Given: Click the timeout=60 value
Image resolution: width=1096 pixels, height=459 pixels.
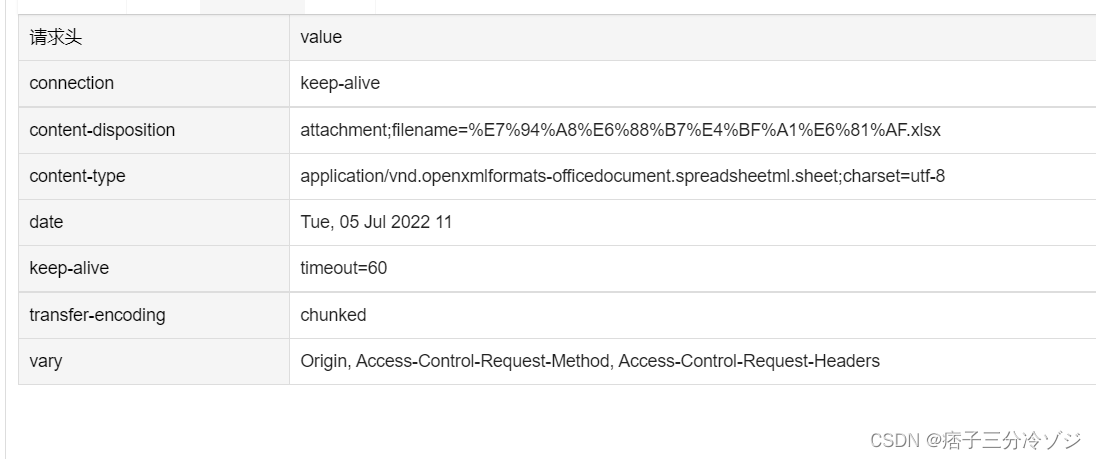Looking at the screenshot, I should [x=343, y=268].
